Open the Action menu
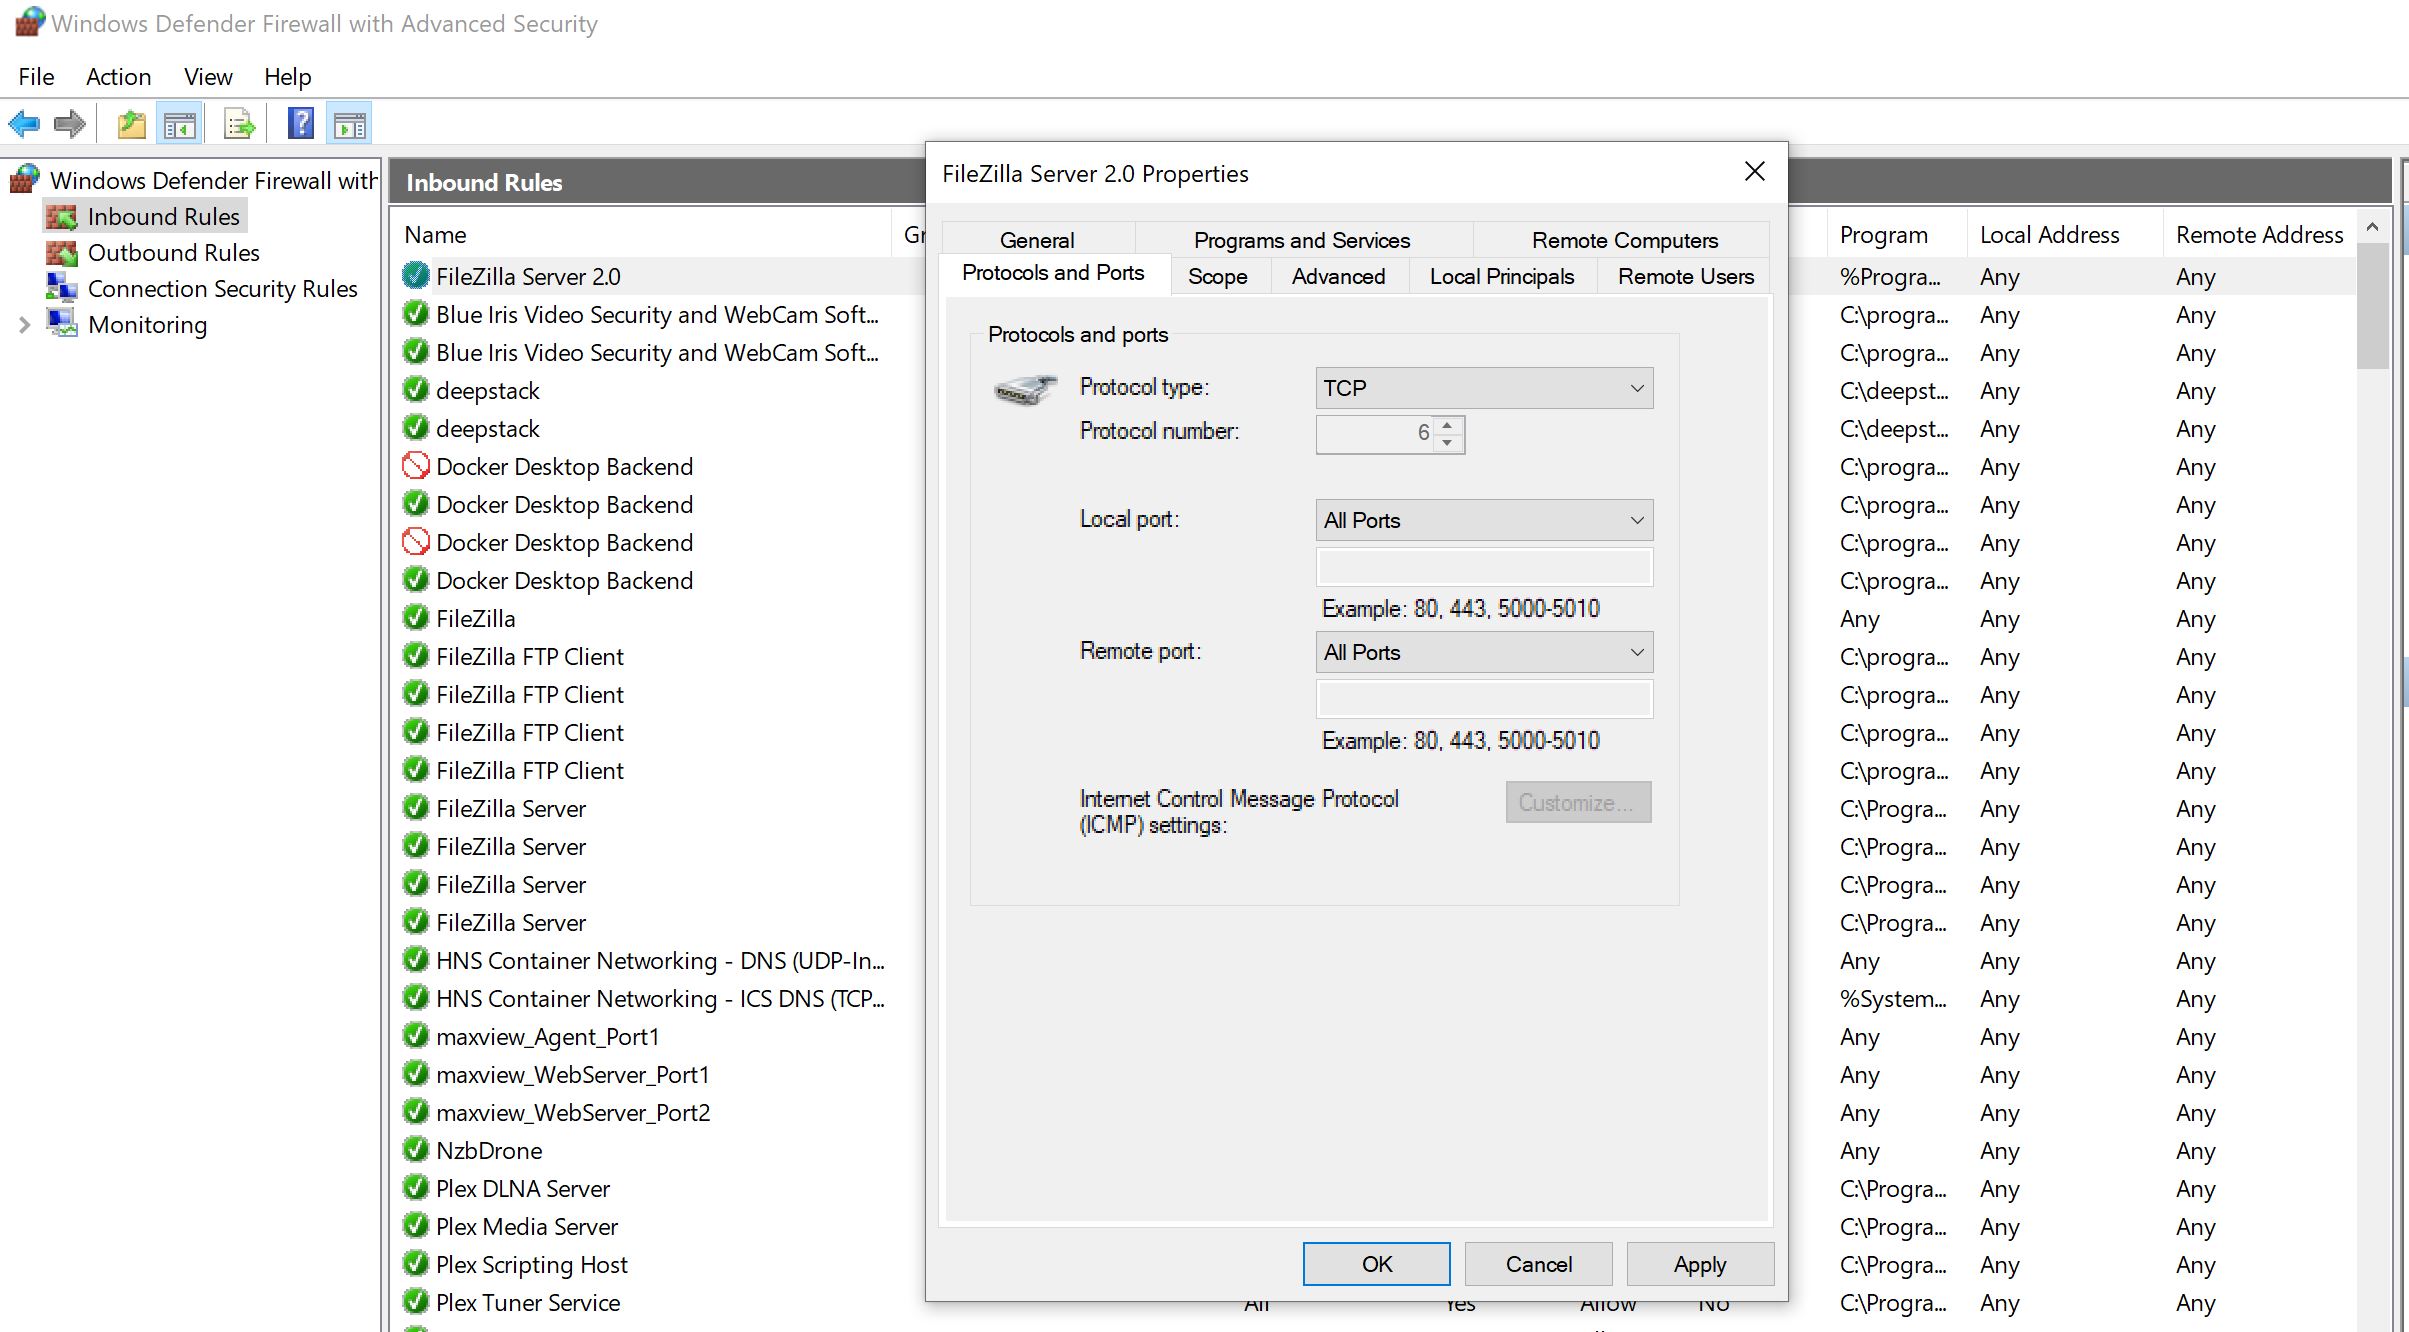This screenshot has width=2409, height=1332. click(x=118, y=76)
